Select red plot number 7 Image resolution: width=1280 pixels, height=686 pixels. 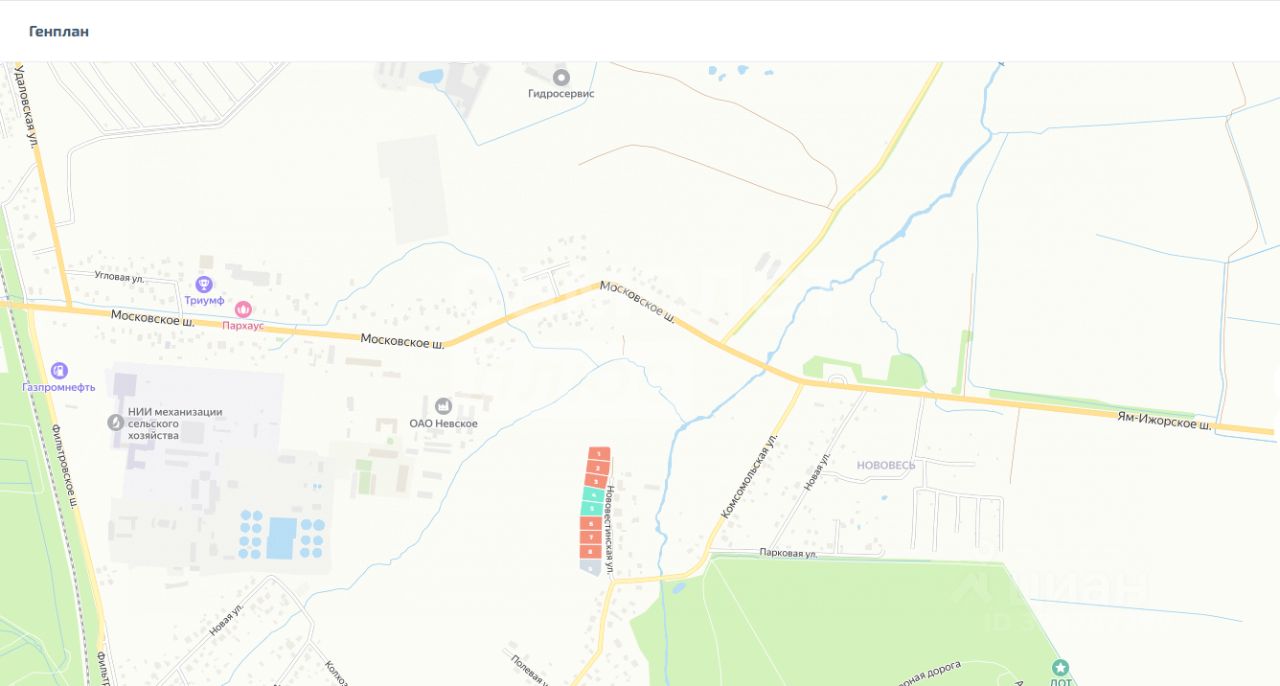(591, 537)
